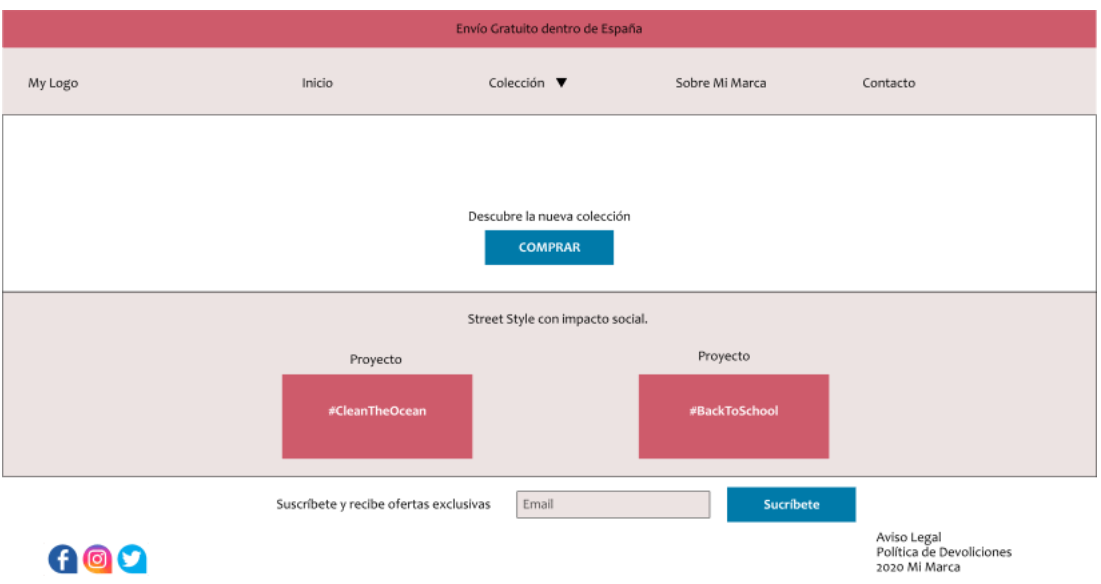This screenshot has height=584, width=1101.
Task: Open Sobre Mi Marca page
Action: coord(720,83)
